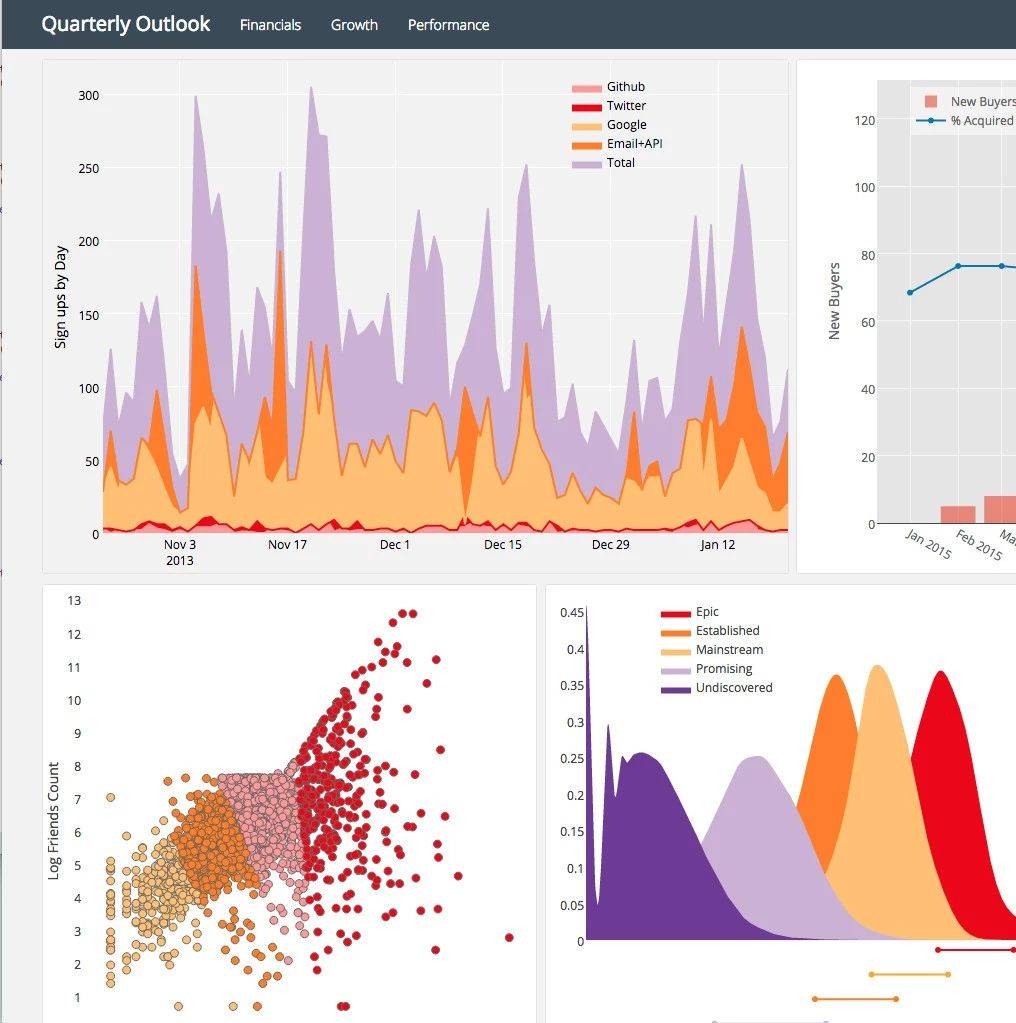This screenshot has height=1023, width=1016.
Task: Click the light purple Promising legend swatch
Action: click(675, 670)
